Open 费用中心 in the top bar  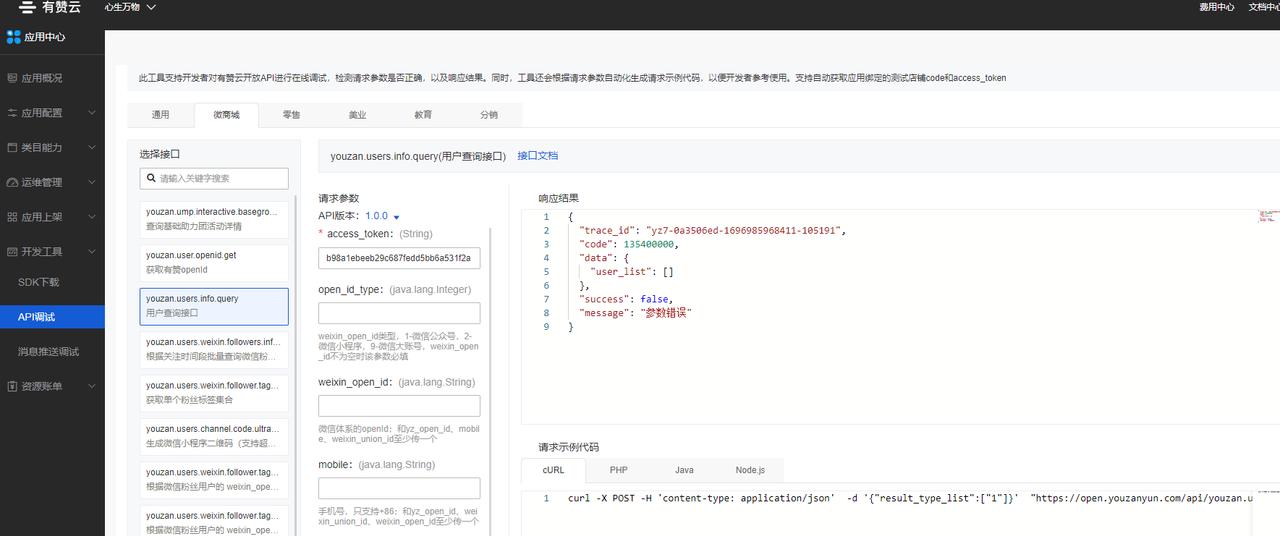pos(1219,7)
